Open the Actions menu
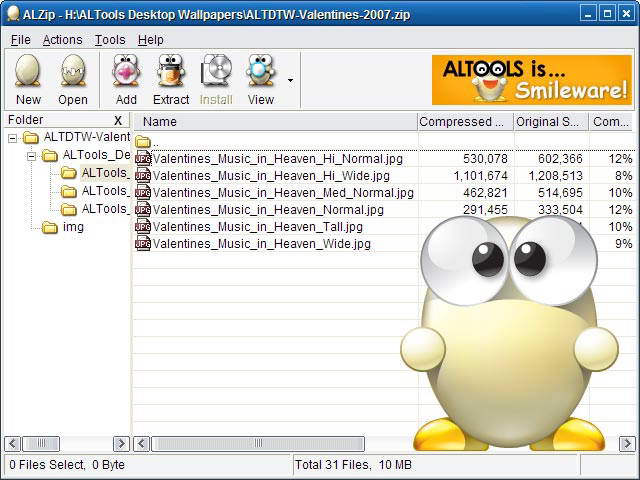Screen dimensions: 640x480 pyautogui.click(x=62, y=40)
